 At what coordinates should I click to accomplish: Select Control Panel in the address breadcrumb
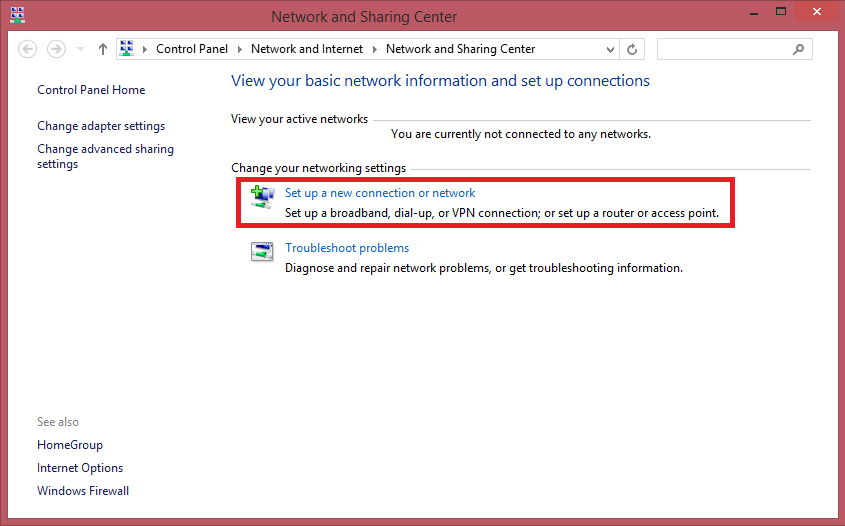pos(192,49)
